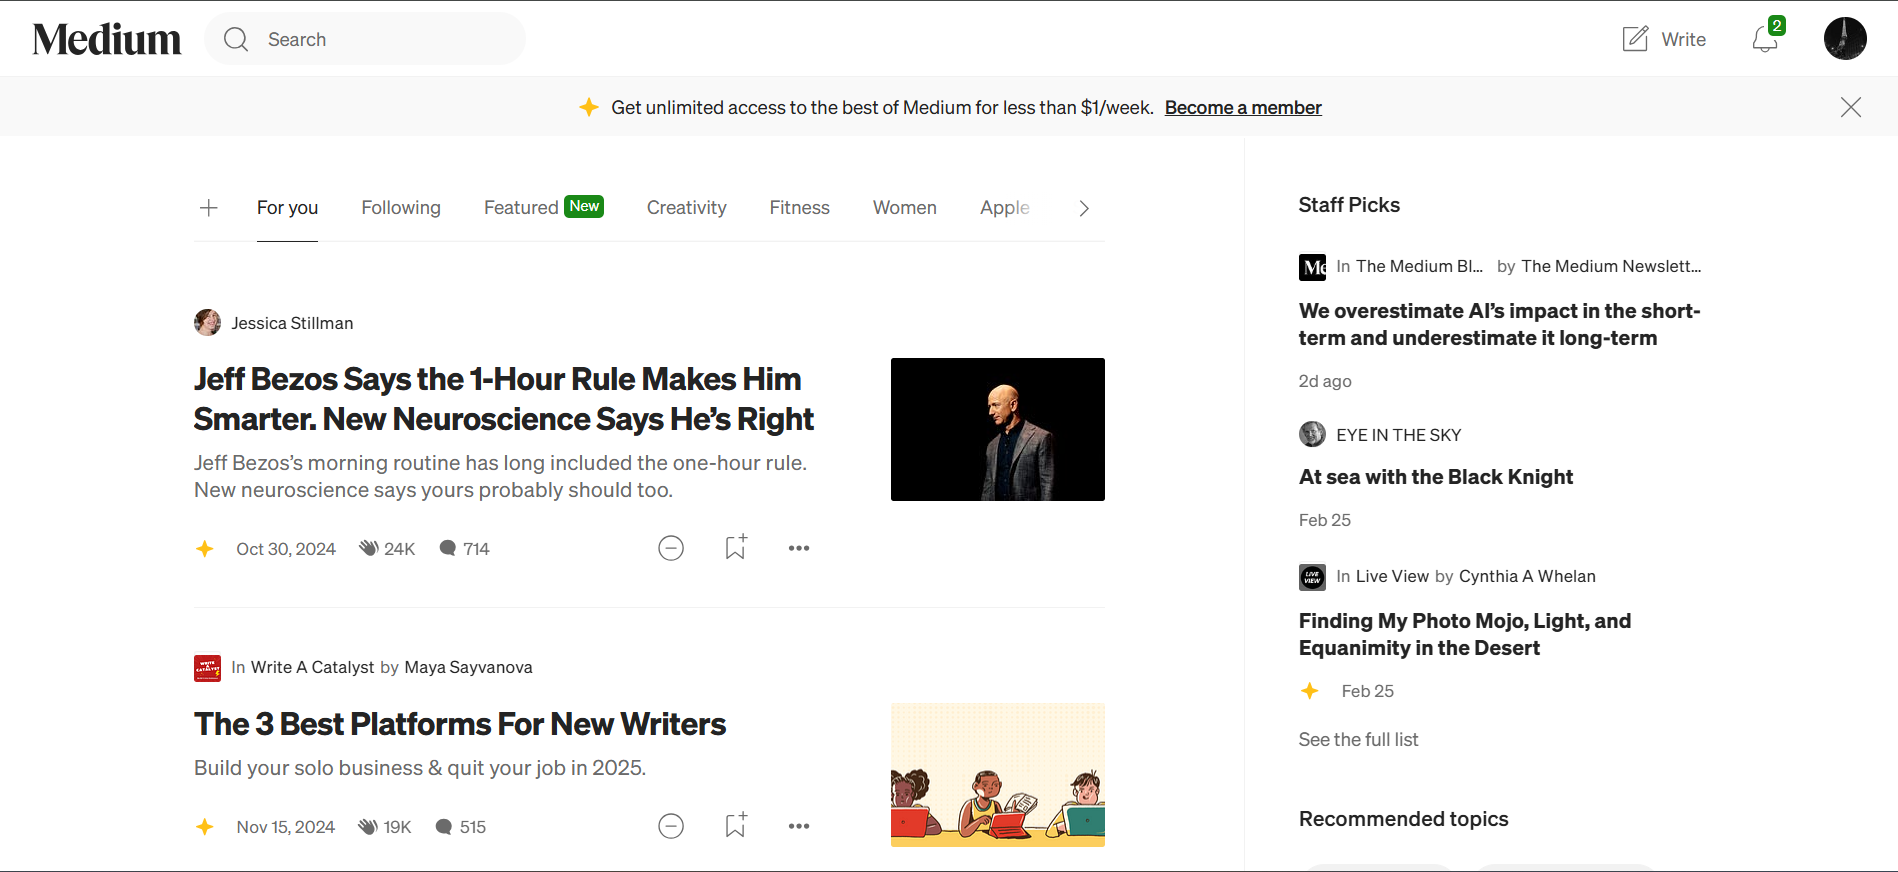Open The Medium Bl... publication link

[1419, 266]
